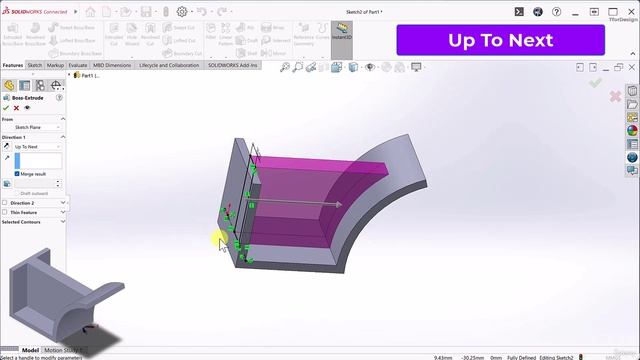
Task: Open the From Sketch Plane dropdown
Action: tap(38, 127)
